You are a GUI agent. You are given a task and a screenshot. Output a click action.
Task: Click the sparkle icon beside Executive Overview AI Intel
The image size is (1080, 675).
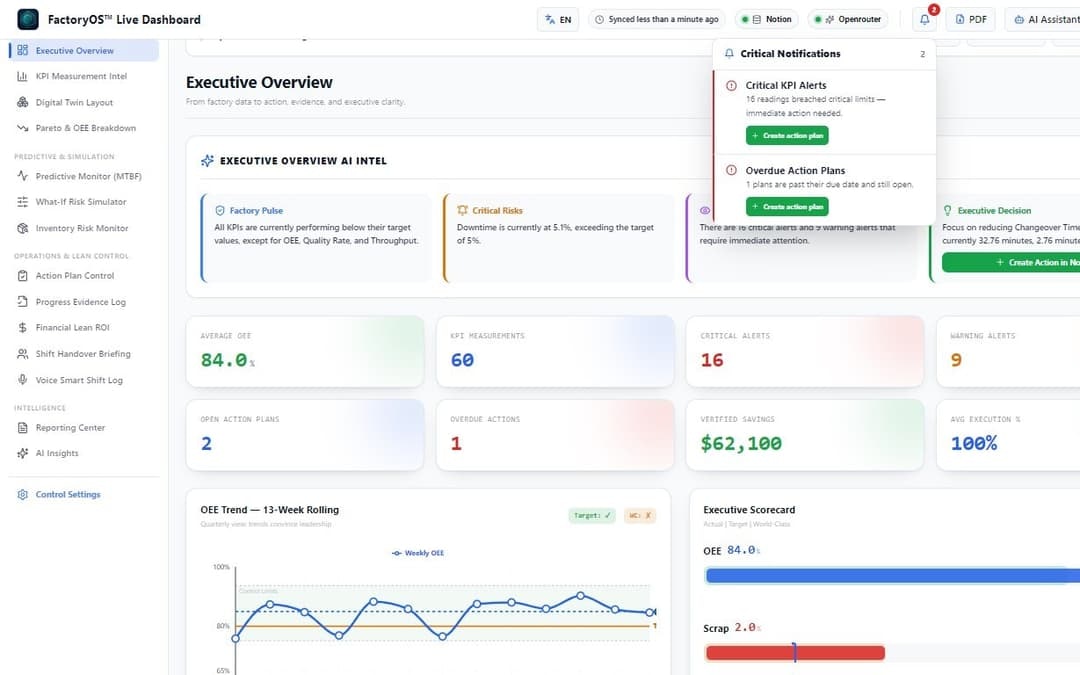click(207, 160)
